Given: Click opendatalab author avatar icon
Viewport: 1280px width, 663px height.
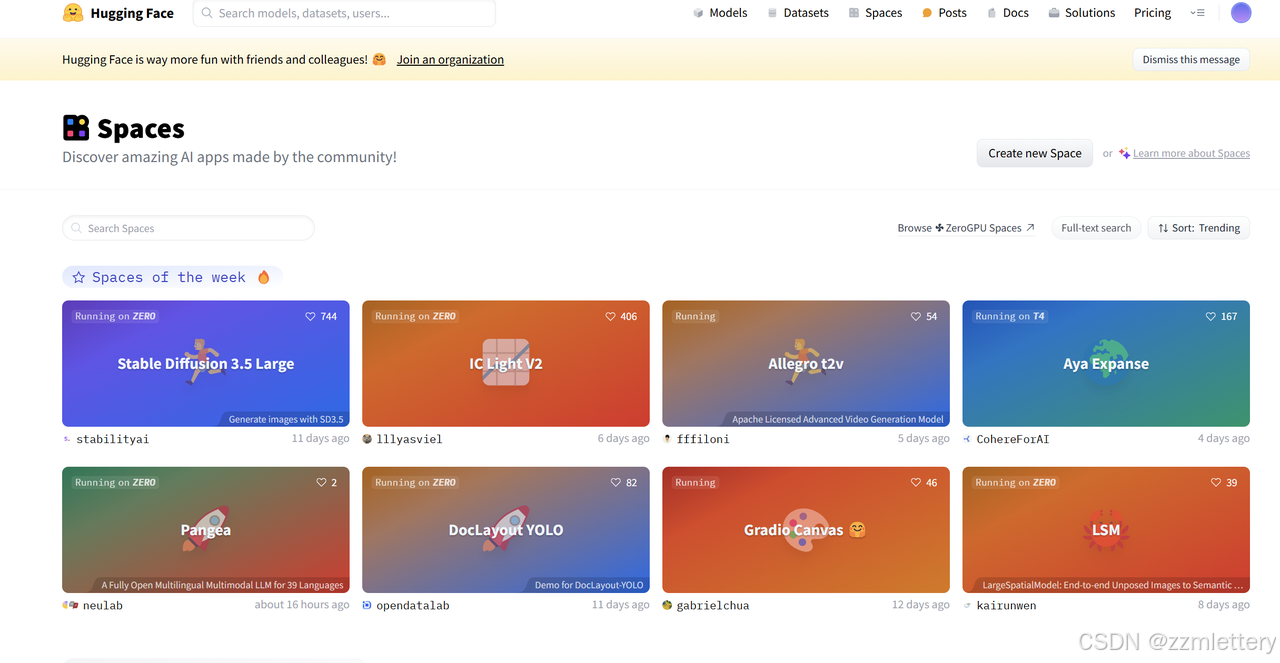Looking at the screenshot, I should pos(367,605).
